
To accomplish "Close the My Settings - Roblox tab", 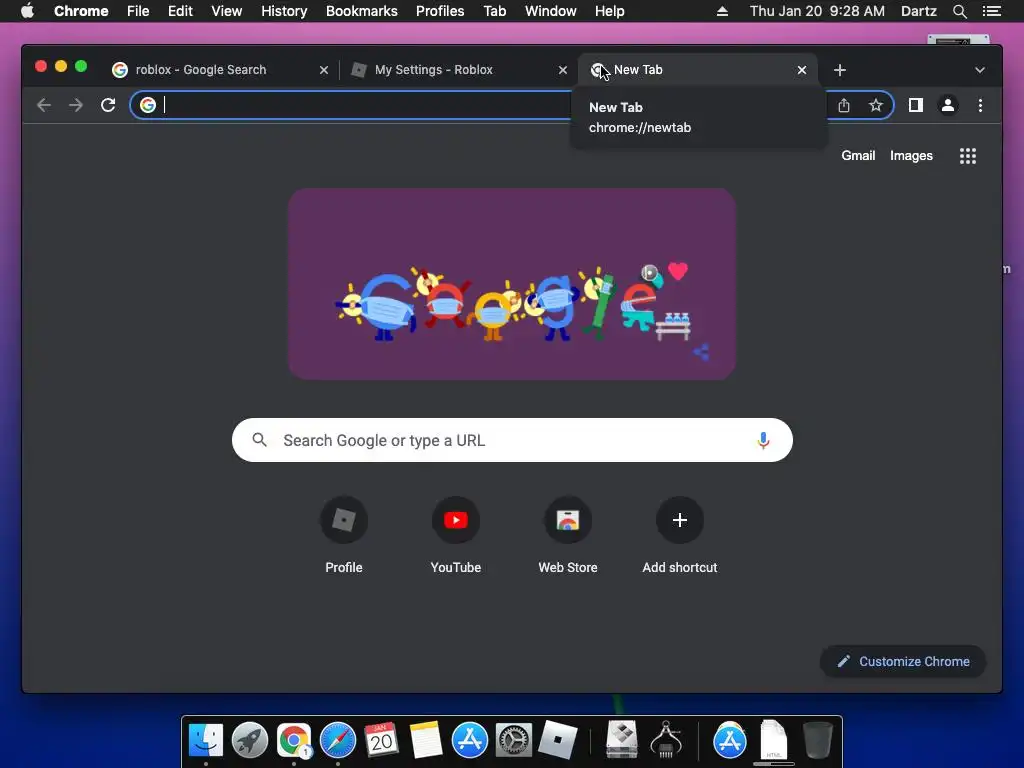I will (562, 70).
